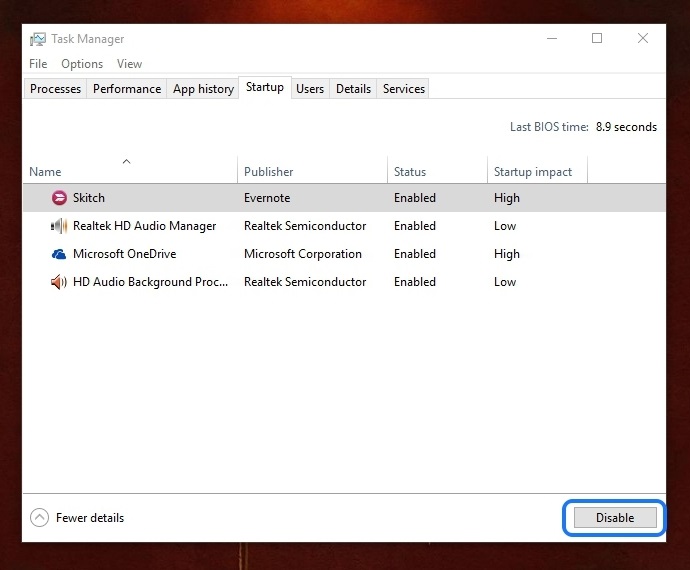Click the Fewer details text link
This screenshot has width=690, height=570.
90,518
